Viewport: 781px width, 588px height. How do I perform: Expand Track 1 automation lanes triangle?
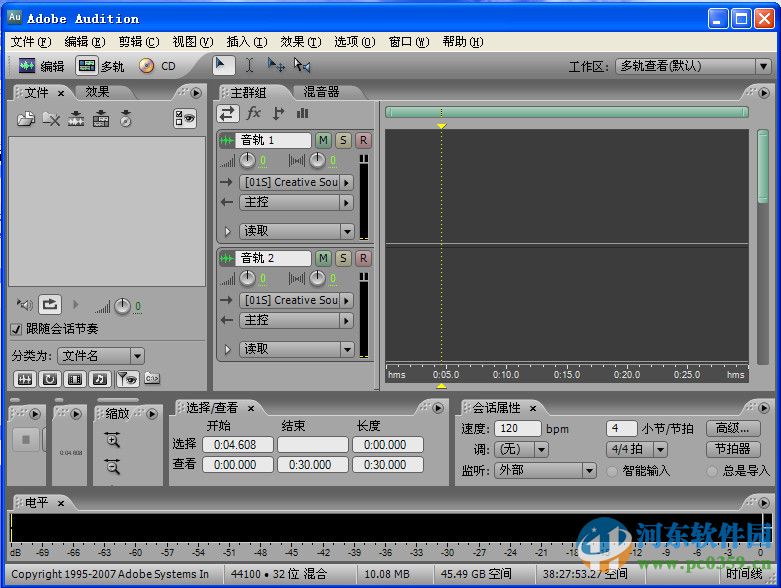pyautogui.click(x=228, y=232)
